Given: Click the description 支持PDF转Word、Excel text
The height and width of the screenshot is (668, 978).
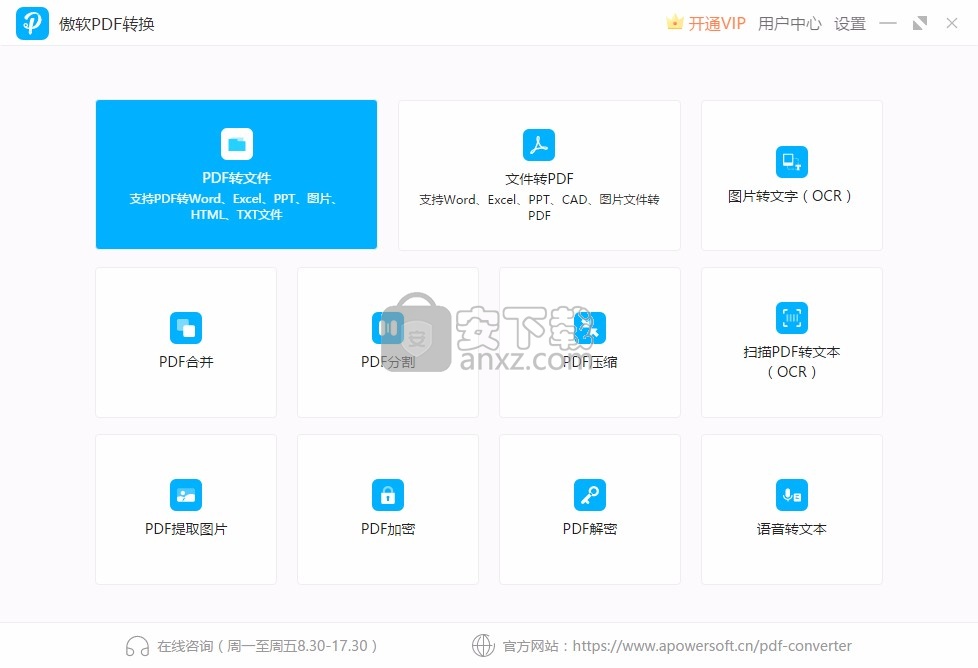Looking at the screenshot, I should (x=236, y=206).
